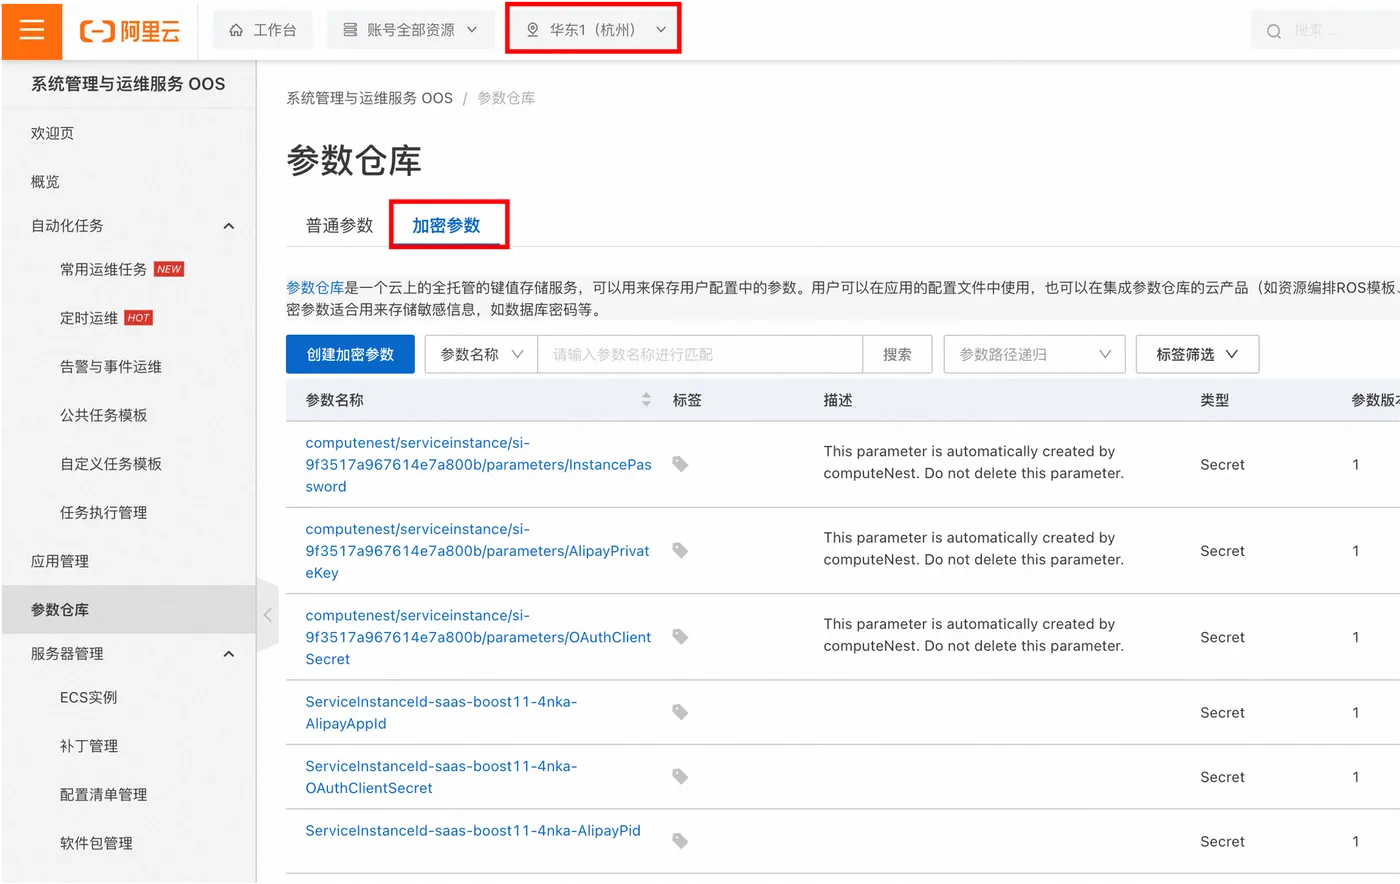Viewport: 1400px width, 884px height.
Task: Click the tag icon in AlipayPrivateKey row
Action: tap(680, 550)
